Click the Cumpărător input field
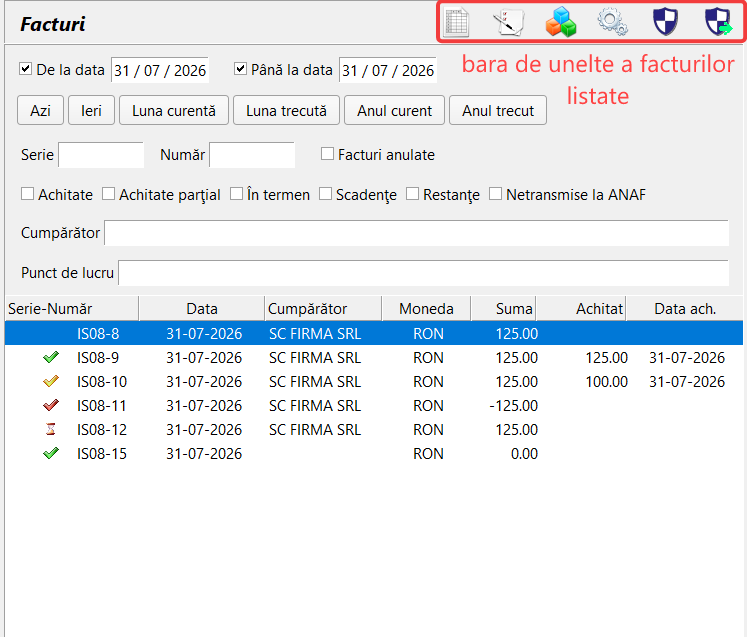This screenshot has width=747, height=637. pos(416,233)
